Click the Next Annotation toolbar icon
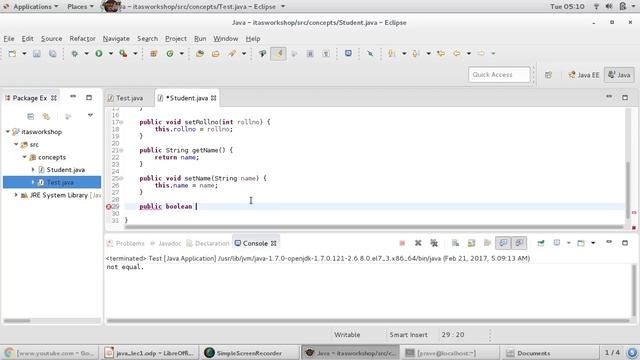640x360 pixels. click(391, 53)
